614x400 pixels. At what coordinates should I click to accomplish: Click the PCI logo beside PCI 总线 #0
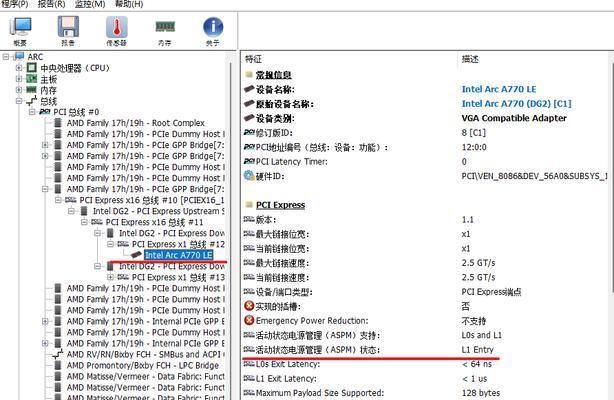[45, 112]
